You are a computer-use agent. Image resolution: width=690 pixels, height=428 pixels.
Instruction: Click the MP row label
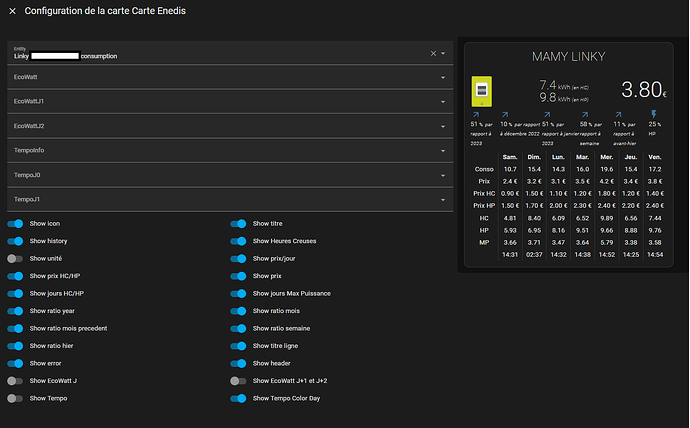click(484, 242)
